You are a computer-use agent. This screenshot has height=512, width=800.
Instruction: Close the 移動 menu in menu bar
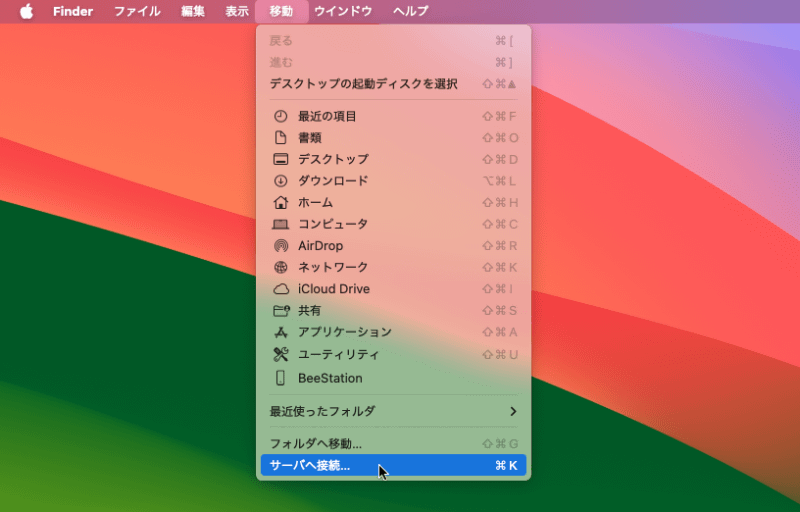pyautogui.click(x=282, y=11)
